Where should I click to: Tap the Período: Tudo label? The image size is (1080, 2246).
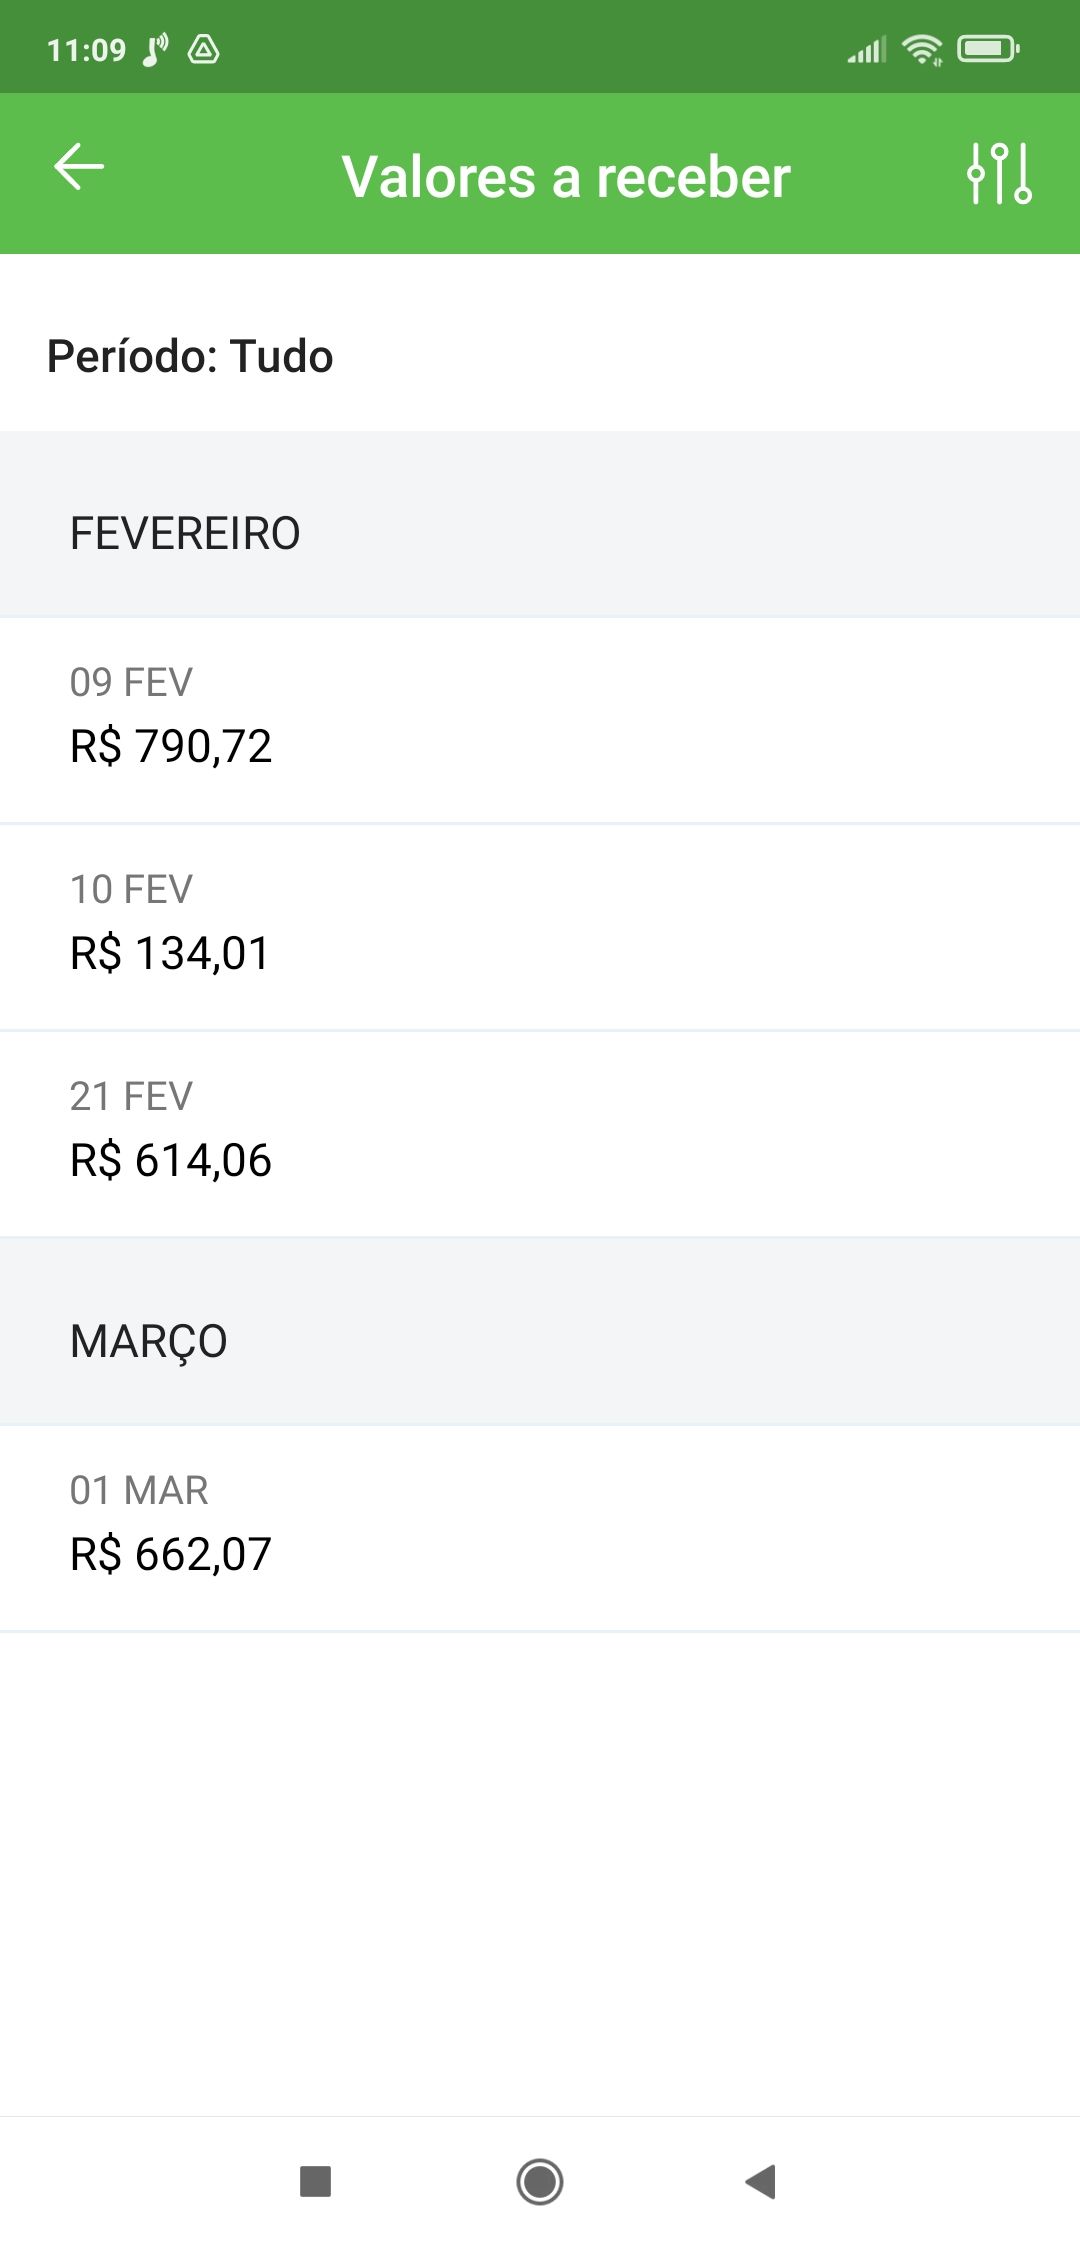[x=190, y=356]
